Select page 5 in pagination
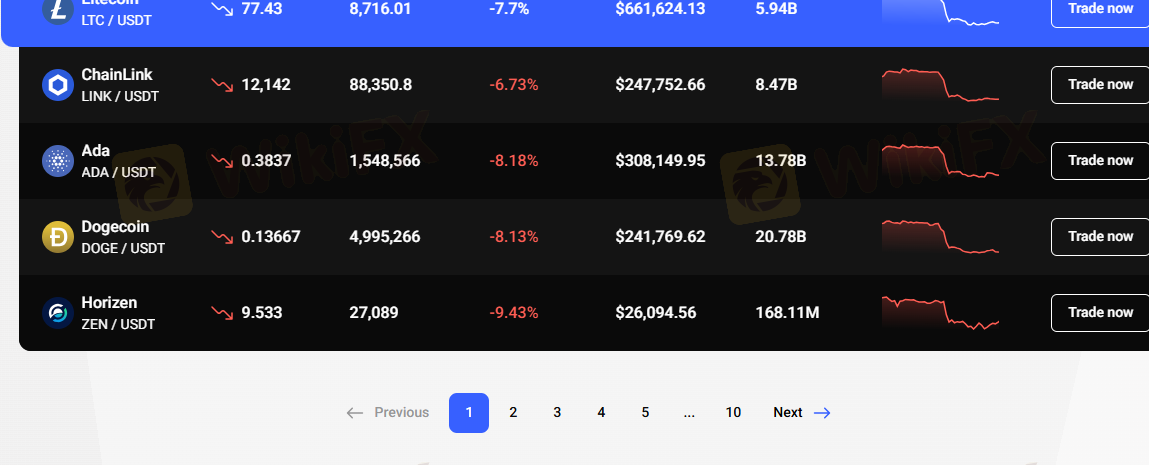The image size is (1149, 465). tap(645, 413)
